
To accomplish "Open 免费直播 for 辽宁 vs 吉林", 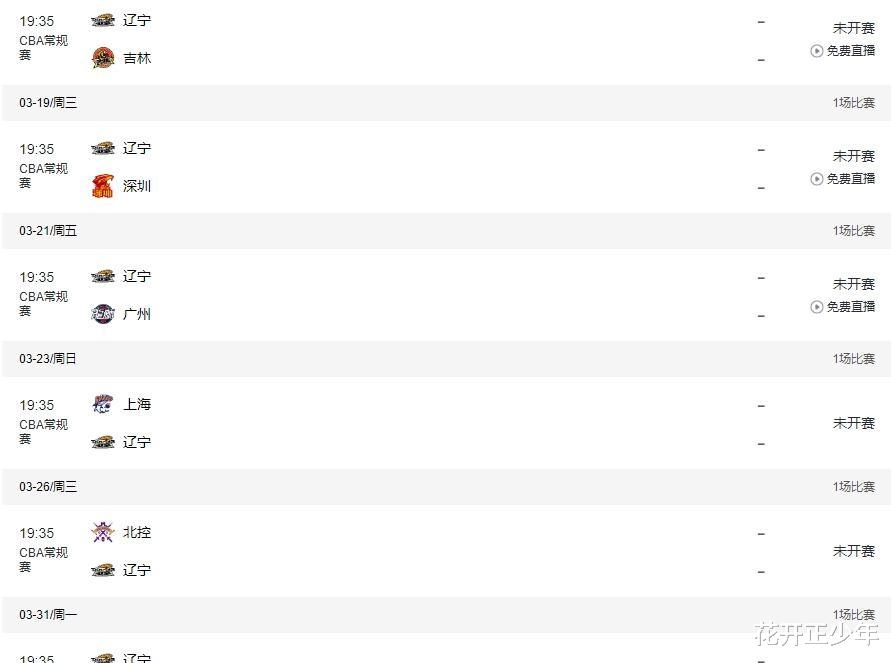I will pyautogui.click(x=843, y=51).
